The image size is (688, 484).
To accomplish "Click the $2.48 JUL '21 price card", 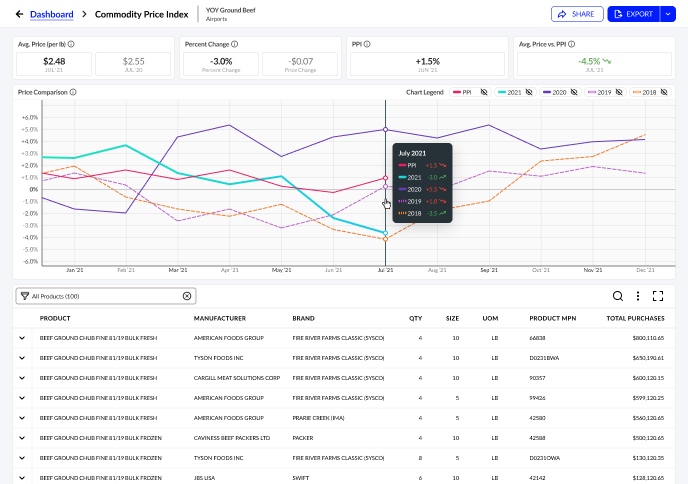I will point(54,64).
